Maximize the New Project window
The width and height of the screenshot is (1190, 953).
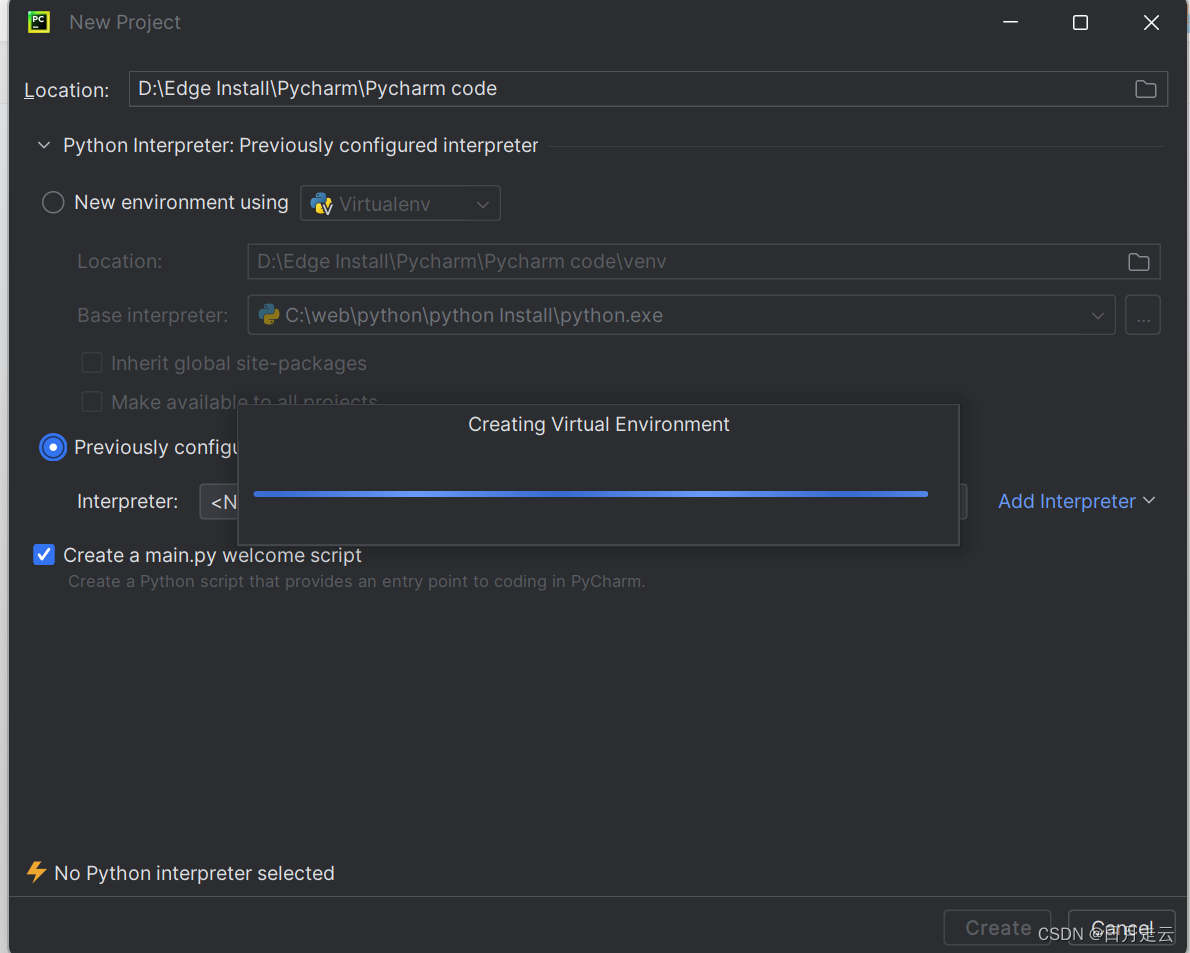click(1080, 23)
